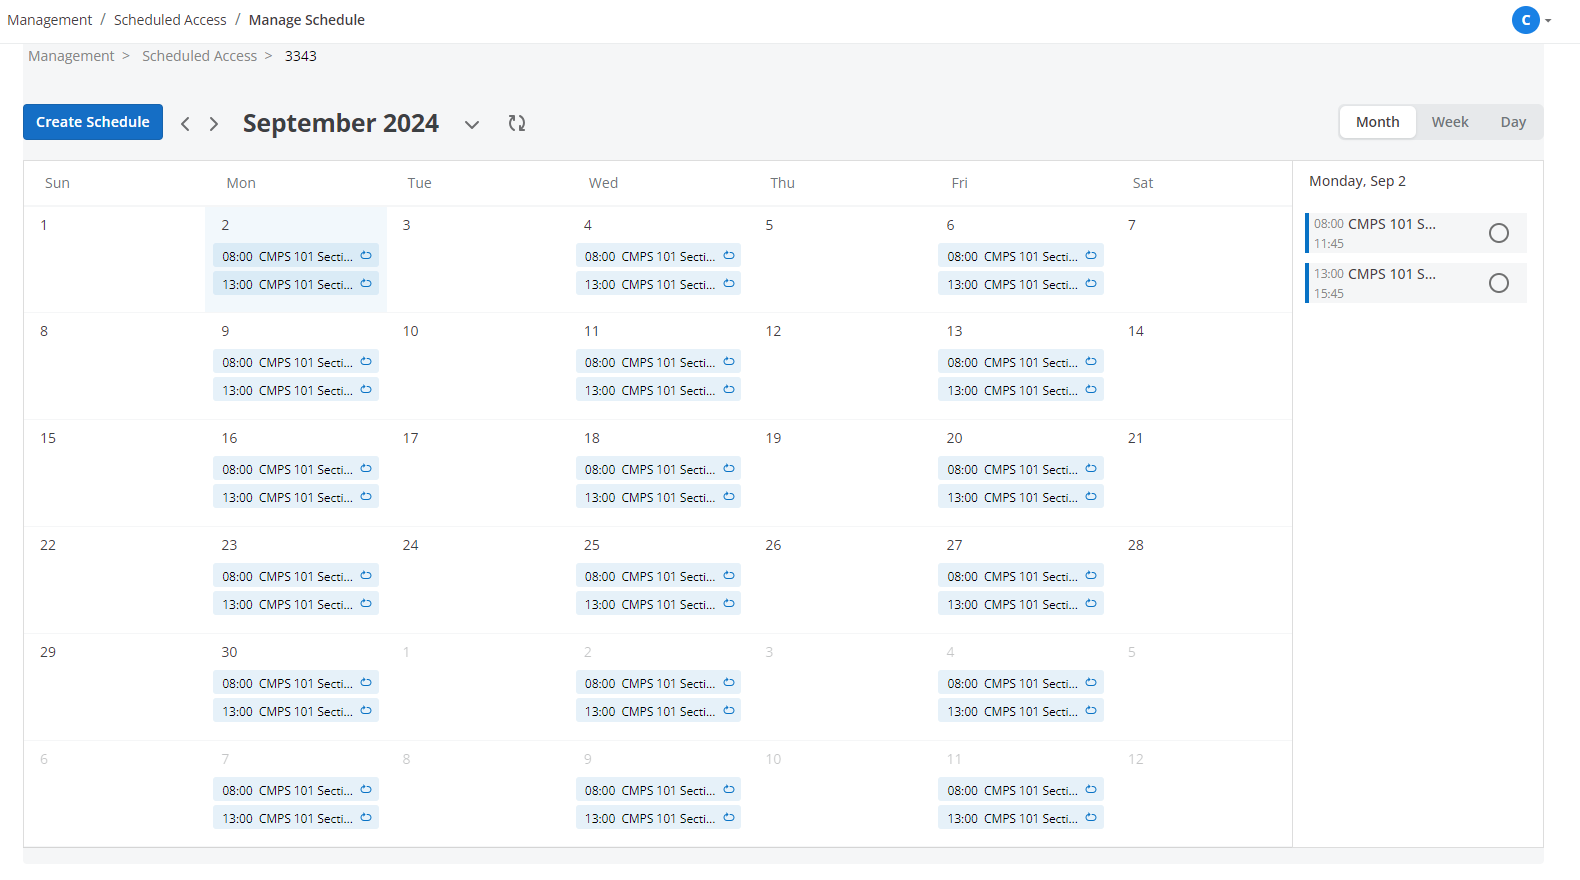Viewport: 1580px width, 880px height.
Task: Click recurrence icon on Sep 27 08:00 event
Action: point(1091,576)
